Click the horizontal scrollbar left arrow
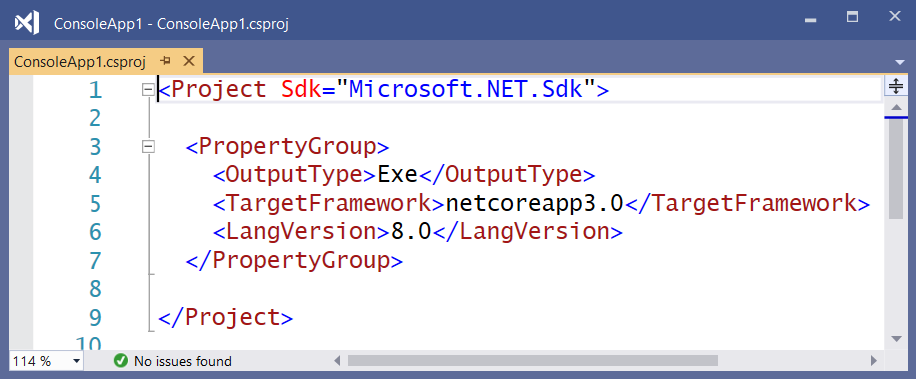Image resolution: width=916 pixels, height=379 pixels. pos(336,361)
